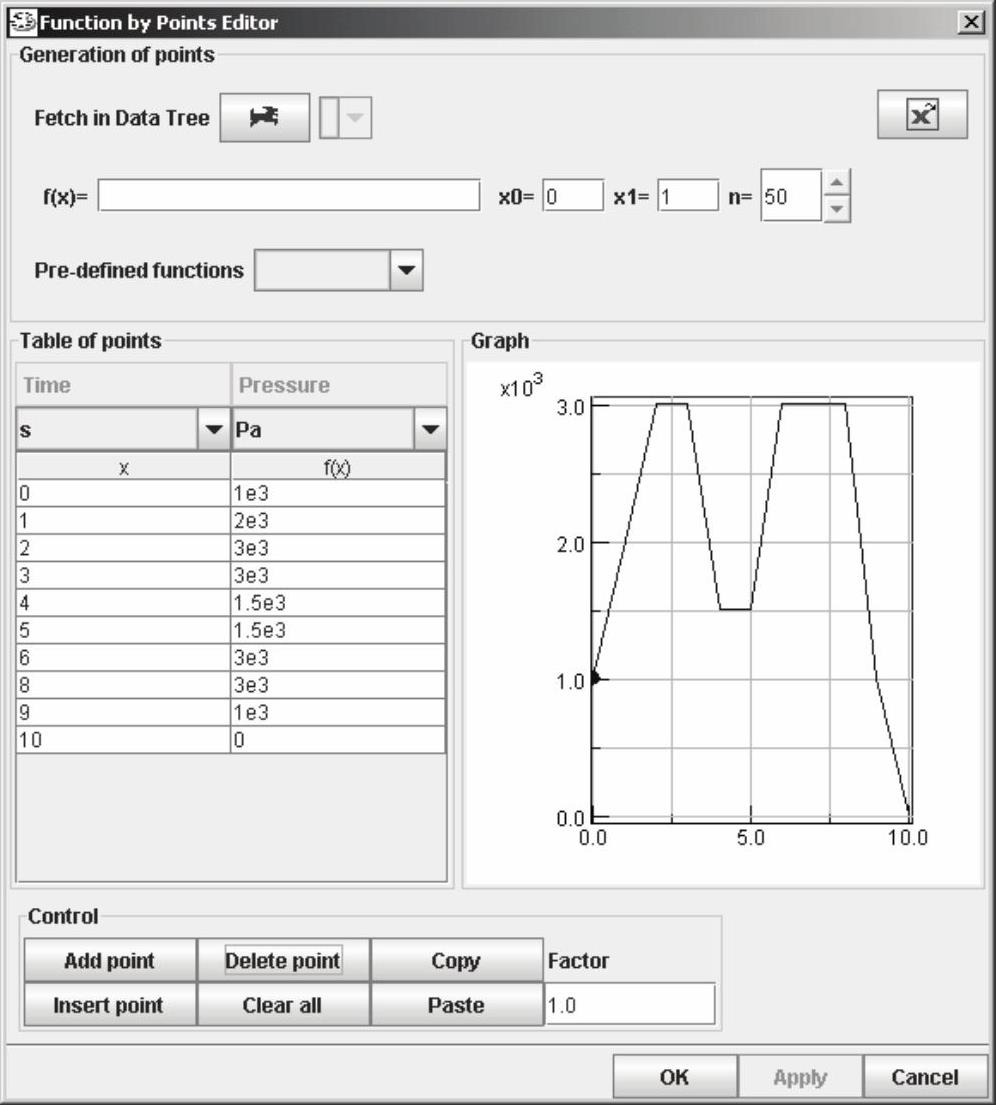Confirm with the OK button
Screen dimensions: 996x1105
(674, 1077)
